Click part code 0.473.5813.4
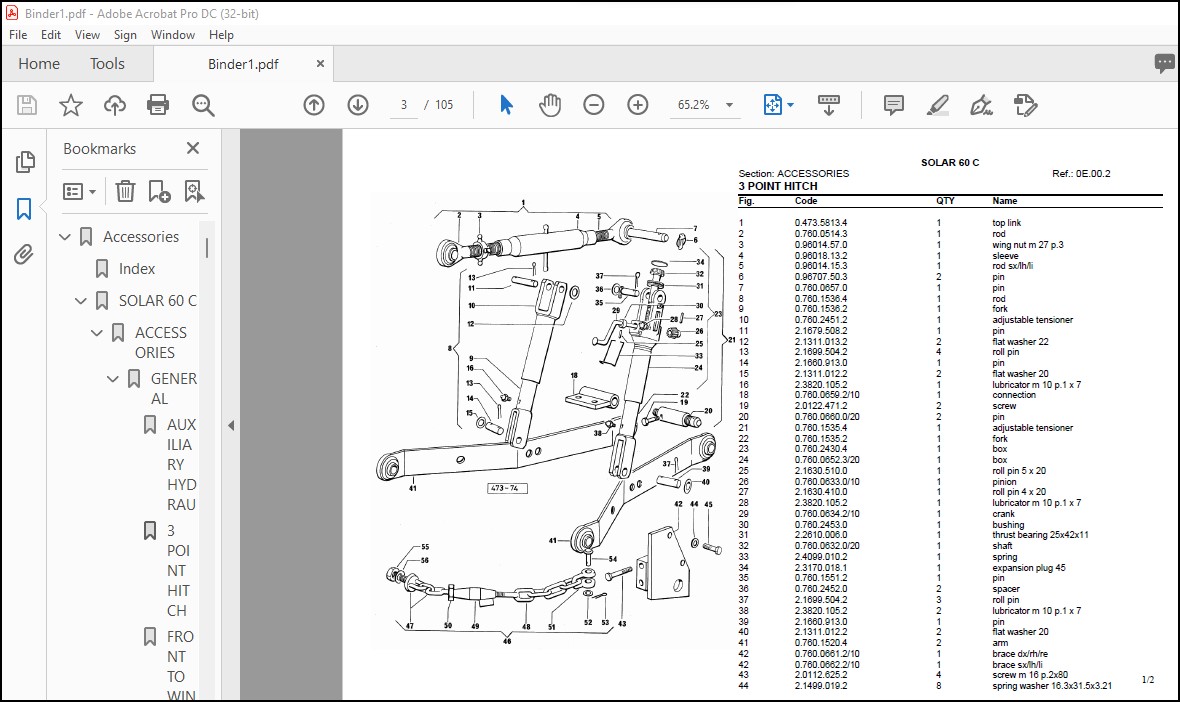This screenshot has width=1180, height=702. pos(821,223)
